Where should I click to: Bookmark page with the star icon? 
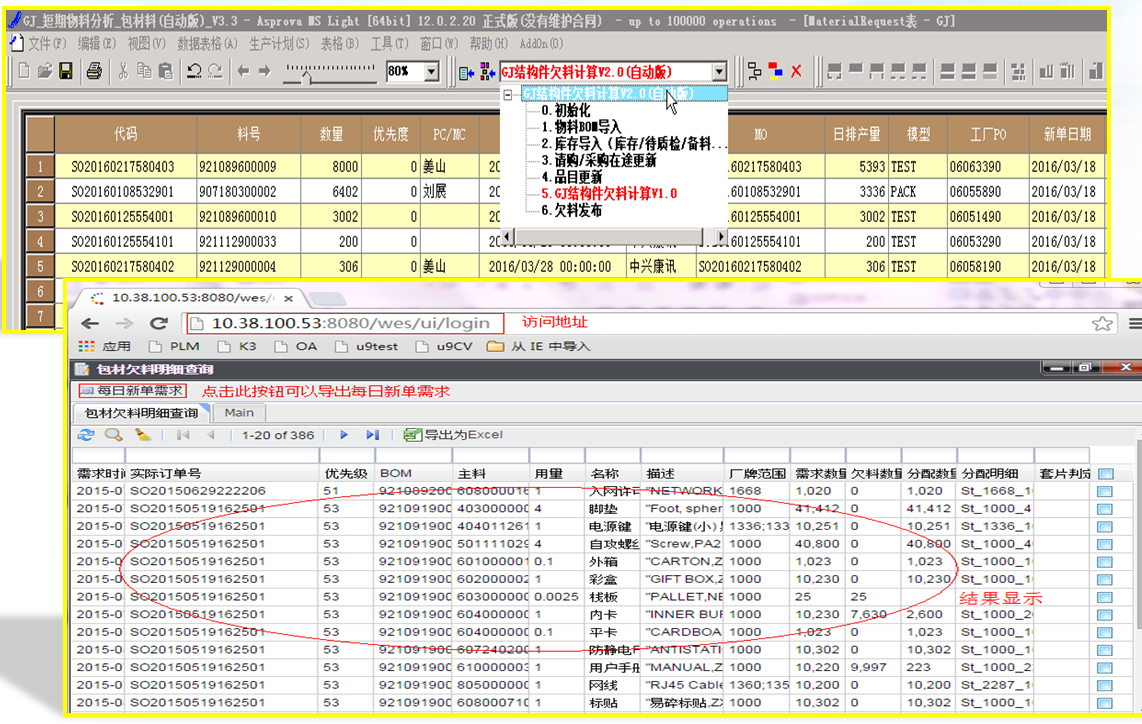(x=1102, y=323)
